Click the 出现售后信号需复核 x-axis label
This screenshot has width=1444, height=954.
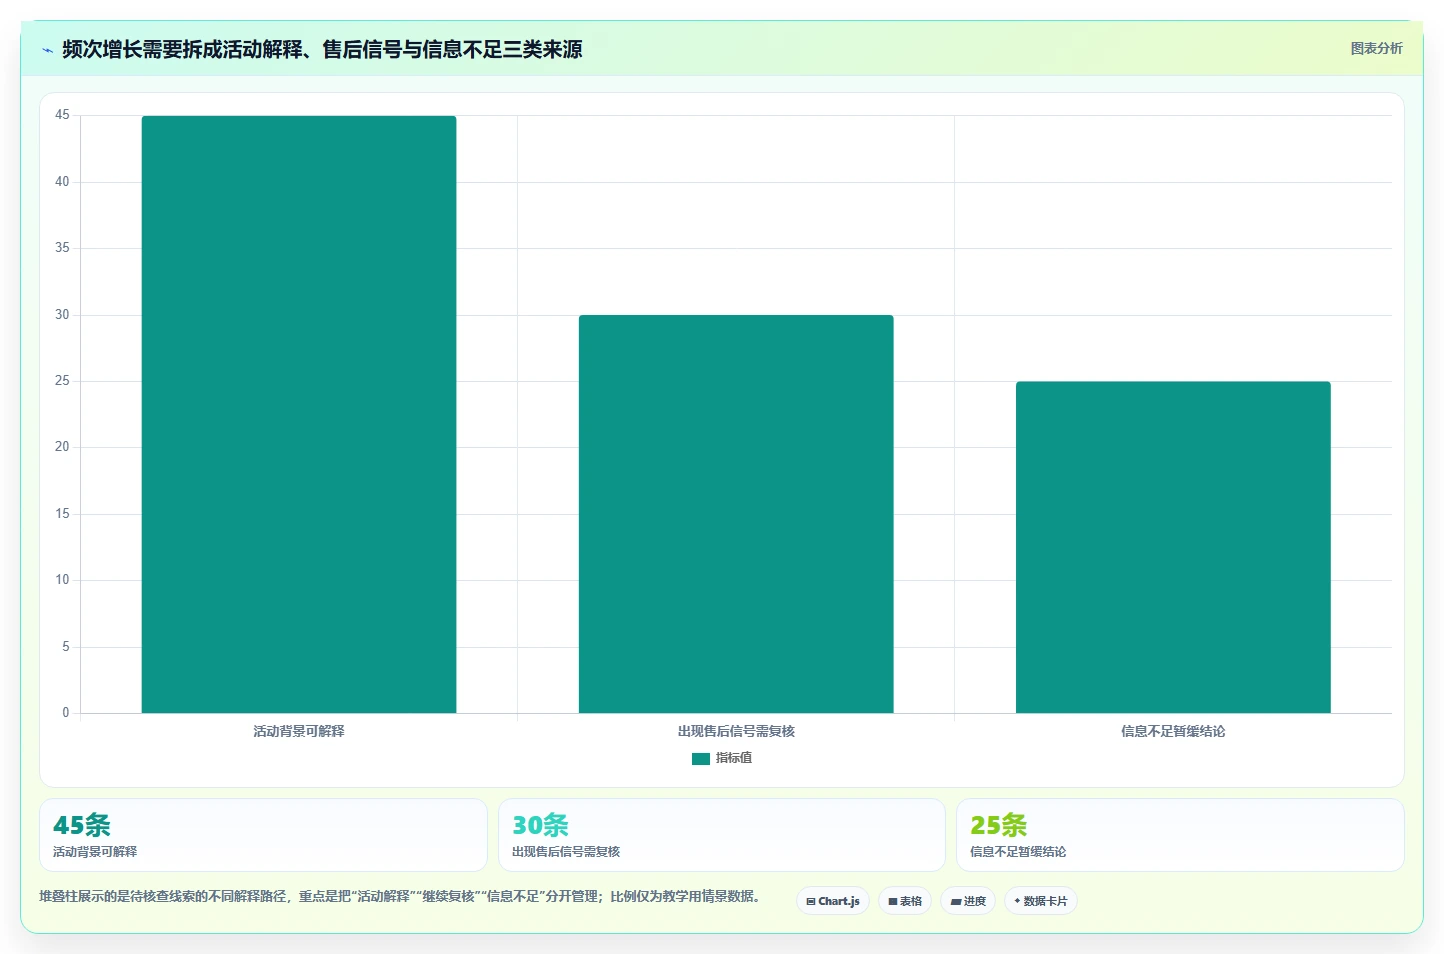coord(736,731)
